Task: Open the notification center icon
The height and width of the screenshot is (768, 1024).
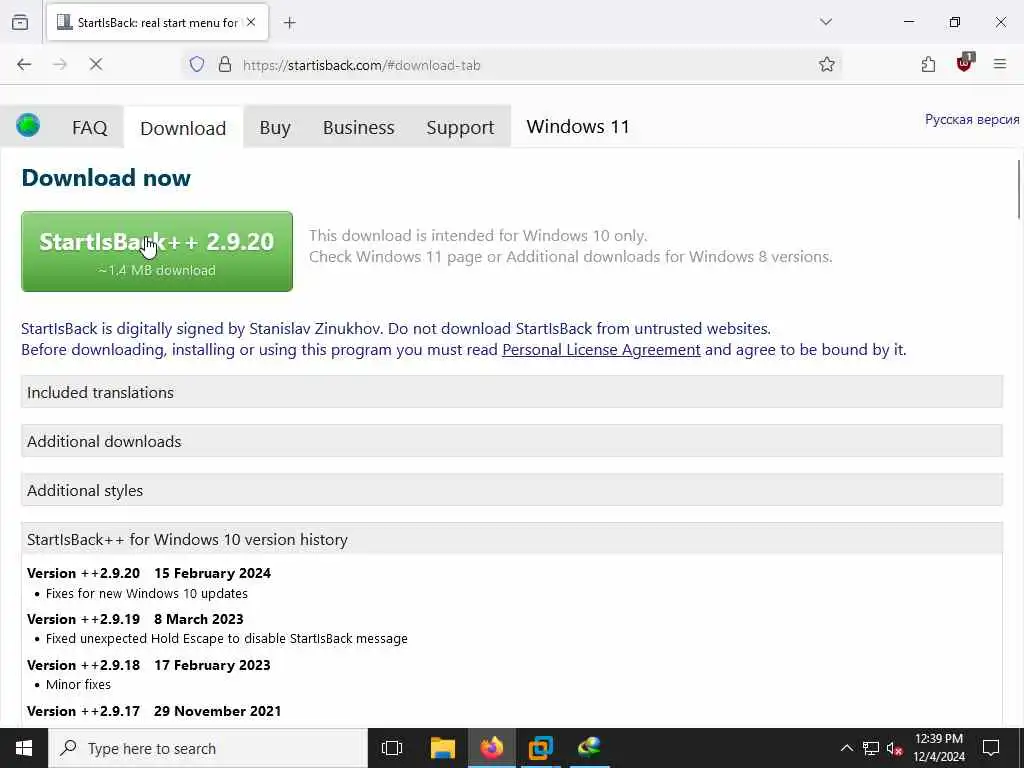Action: point(991,748)
